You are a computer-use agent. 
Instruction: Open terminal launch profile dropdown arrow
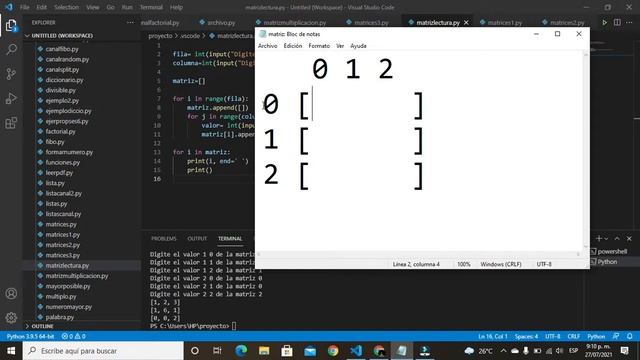point(606,238)
